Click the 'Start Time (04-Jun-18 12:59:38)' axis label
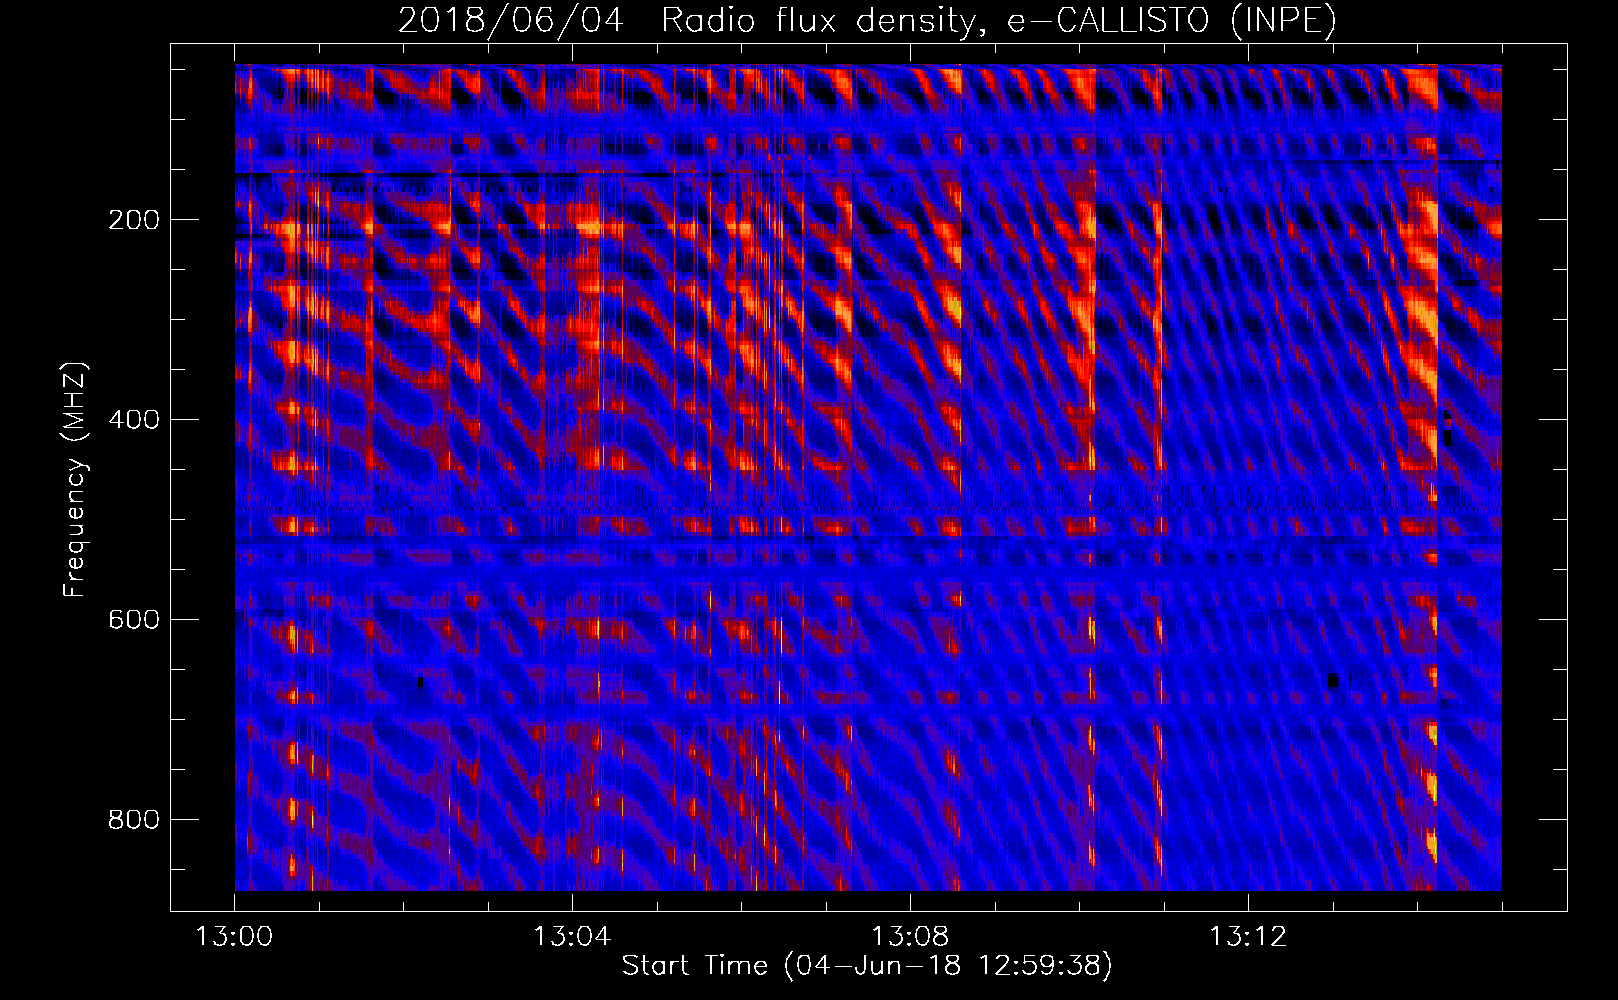This screenshot has width=1618, height=1000. pyautogui.click(x=867, y=966)
